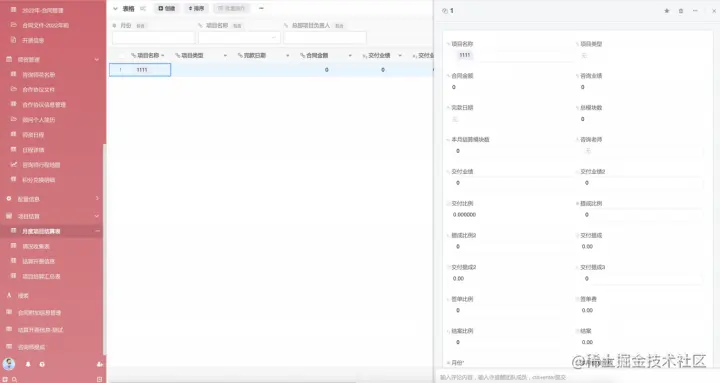
Task: Open the 交付业绩 column header arrow
Action: [x=400, y=56]
